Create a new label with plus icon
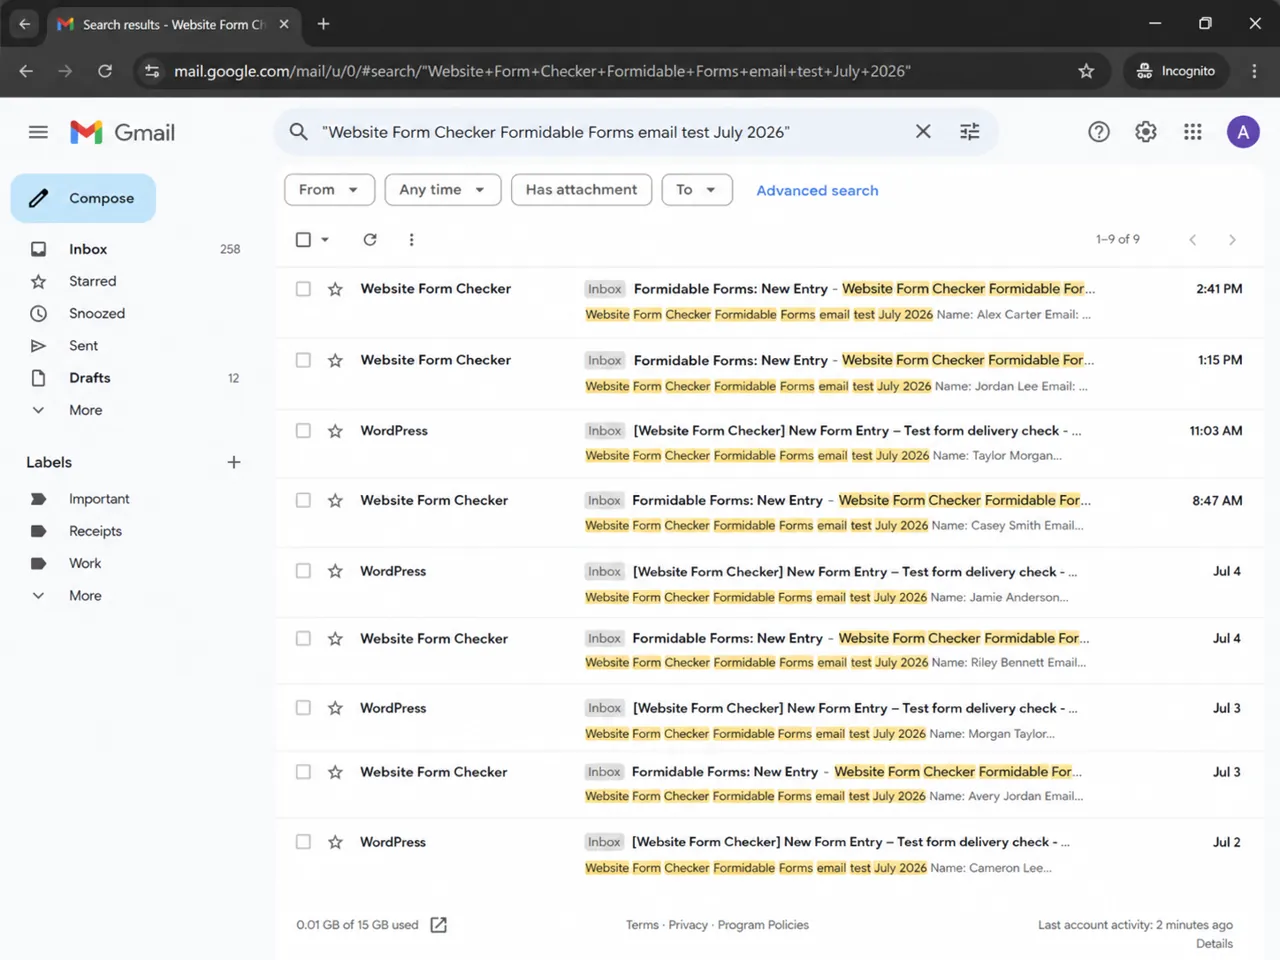This screenshot has height=960, width=1280. pyautogui.click(x=234, y=462)
